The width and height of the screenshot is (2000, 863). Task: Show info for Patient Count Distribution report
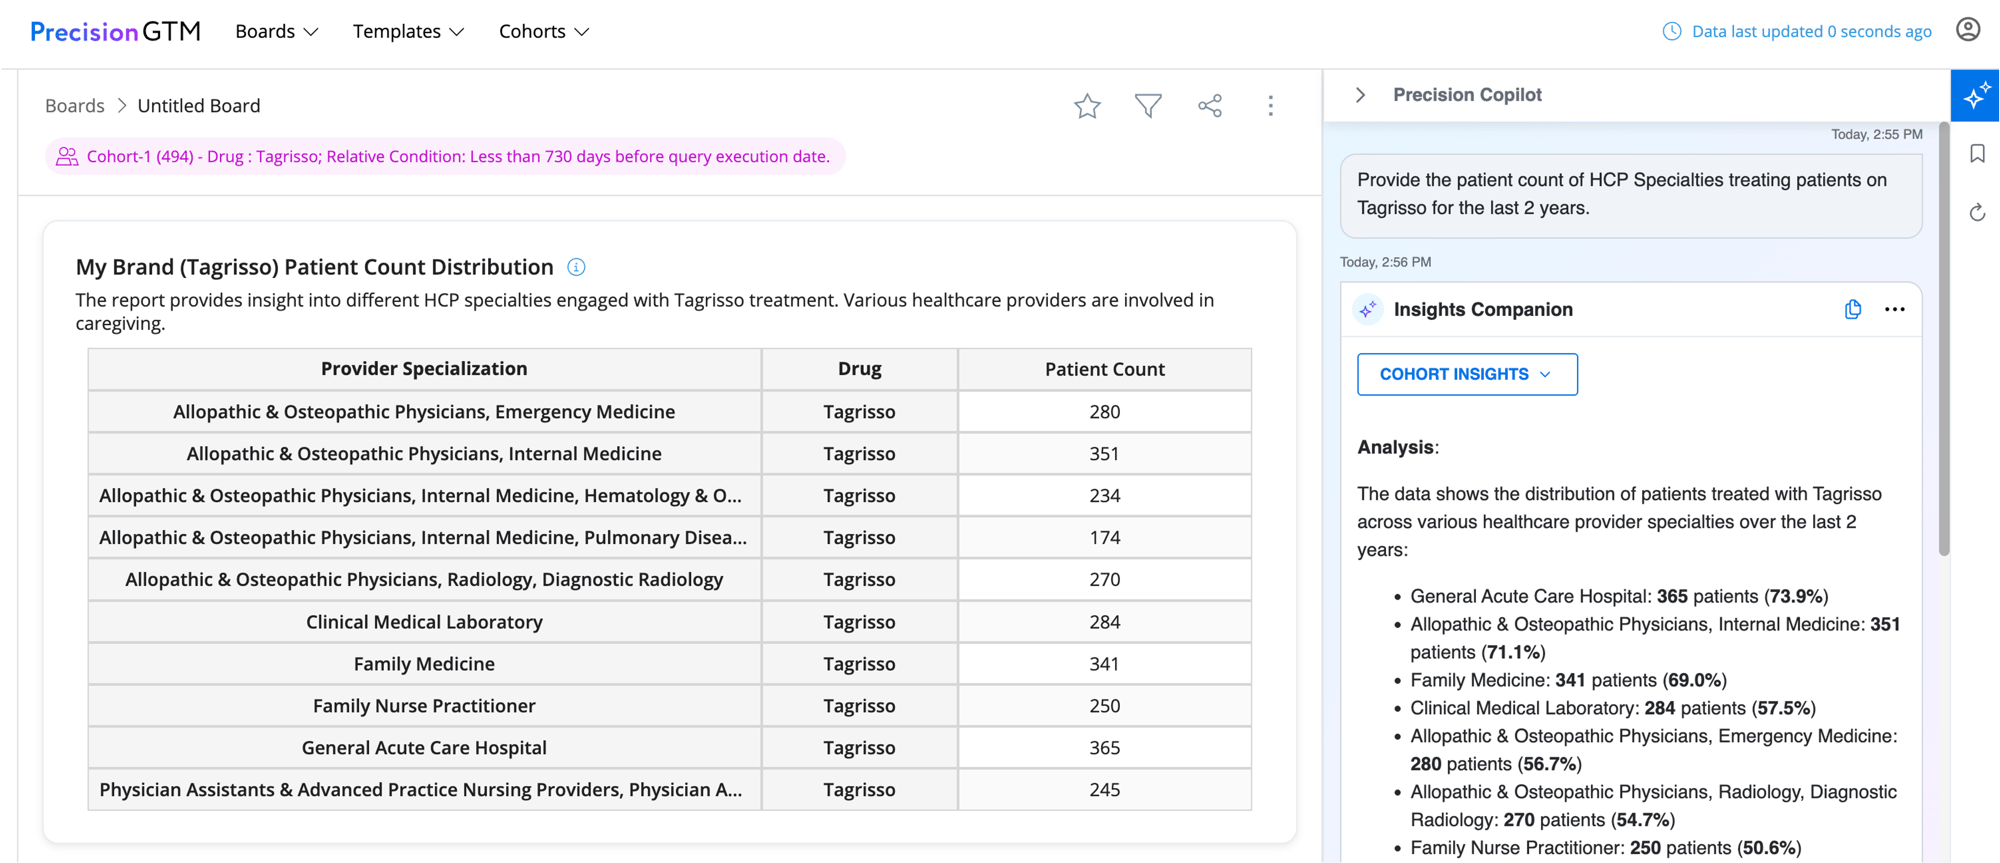point(576,267)
